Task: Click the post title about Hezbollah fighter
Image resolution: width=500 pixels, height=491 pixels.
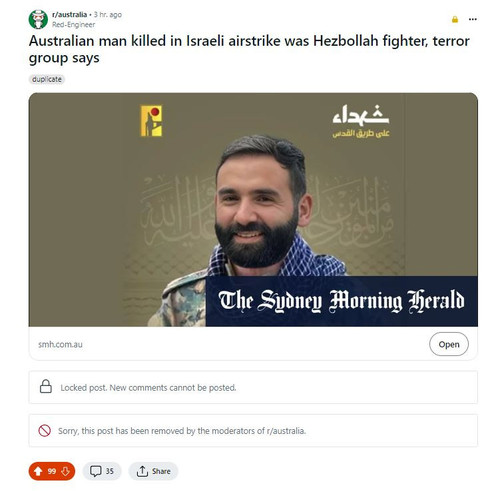Action: coord(249,49)
